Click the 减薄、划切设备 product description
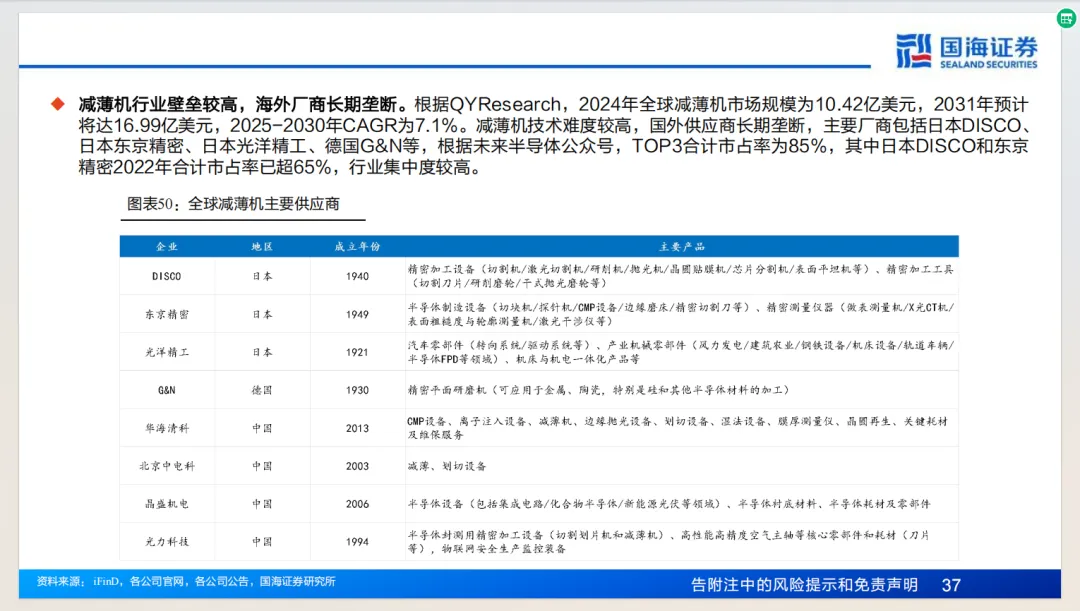This screenshot has height=611, width=1080. pyautogui.click(x=447, y=466)
